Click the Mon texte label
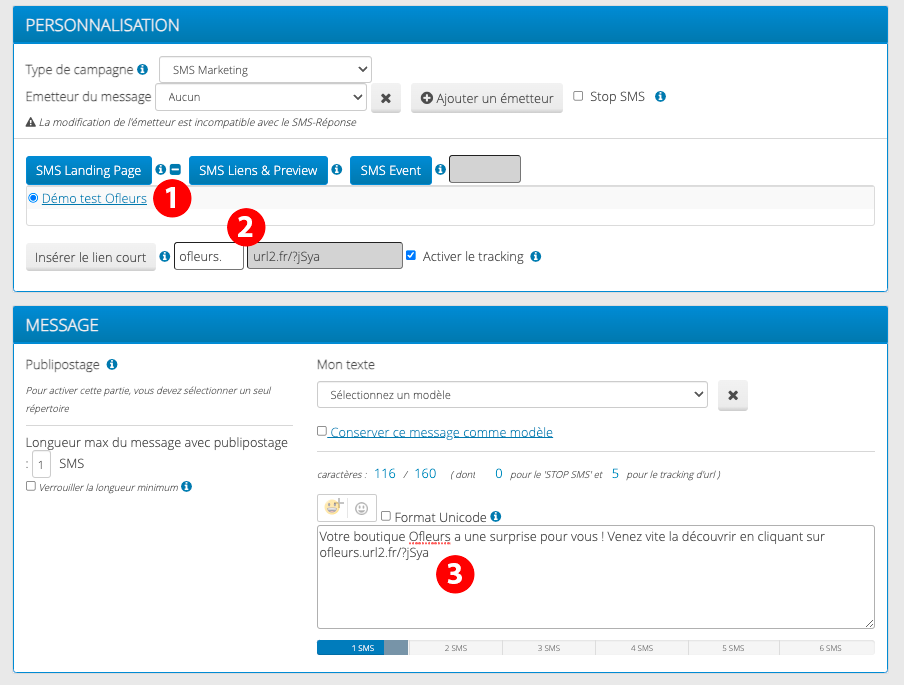904x685 pixels. (x=346, y=364)
